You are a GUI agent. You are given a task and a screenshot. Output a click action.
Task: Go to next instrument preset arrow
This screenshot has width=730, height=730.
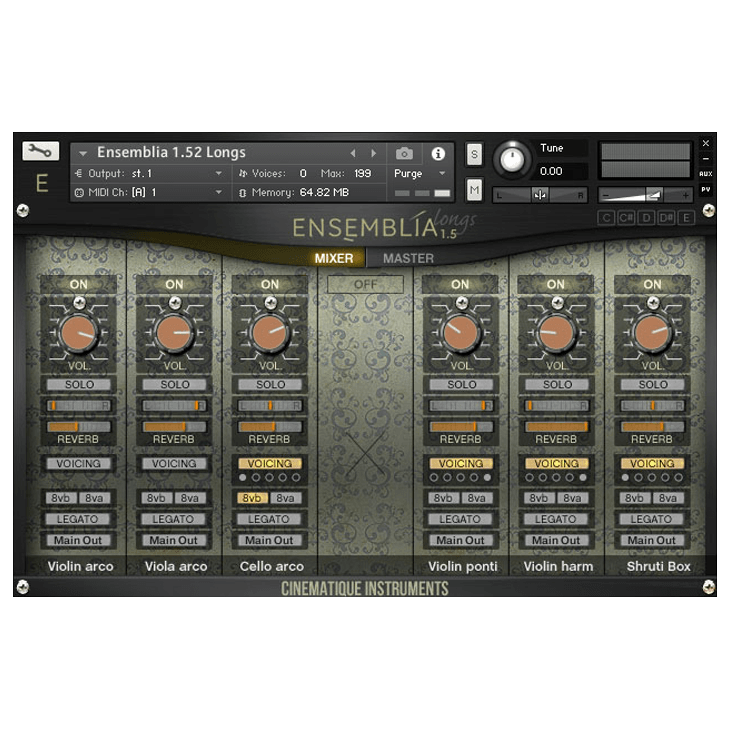(373, 153)
